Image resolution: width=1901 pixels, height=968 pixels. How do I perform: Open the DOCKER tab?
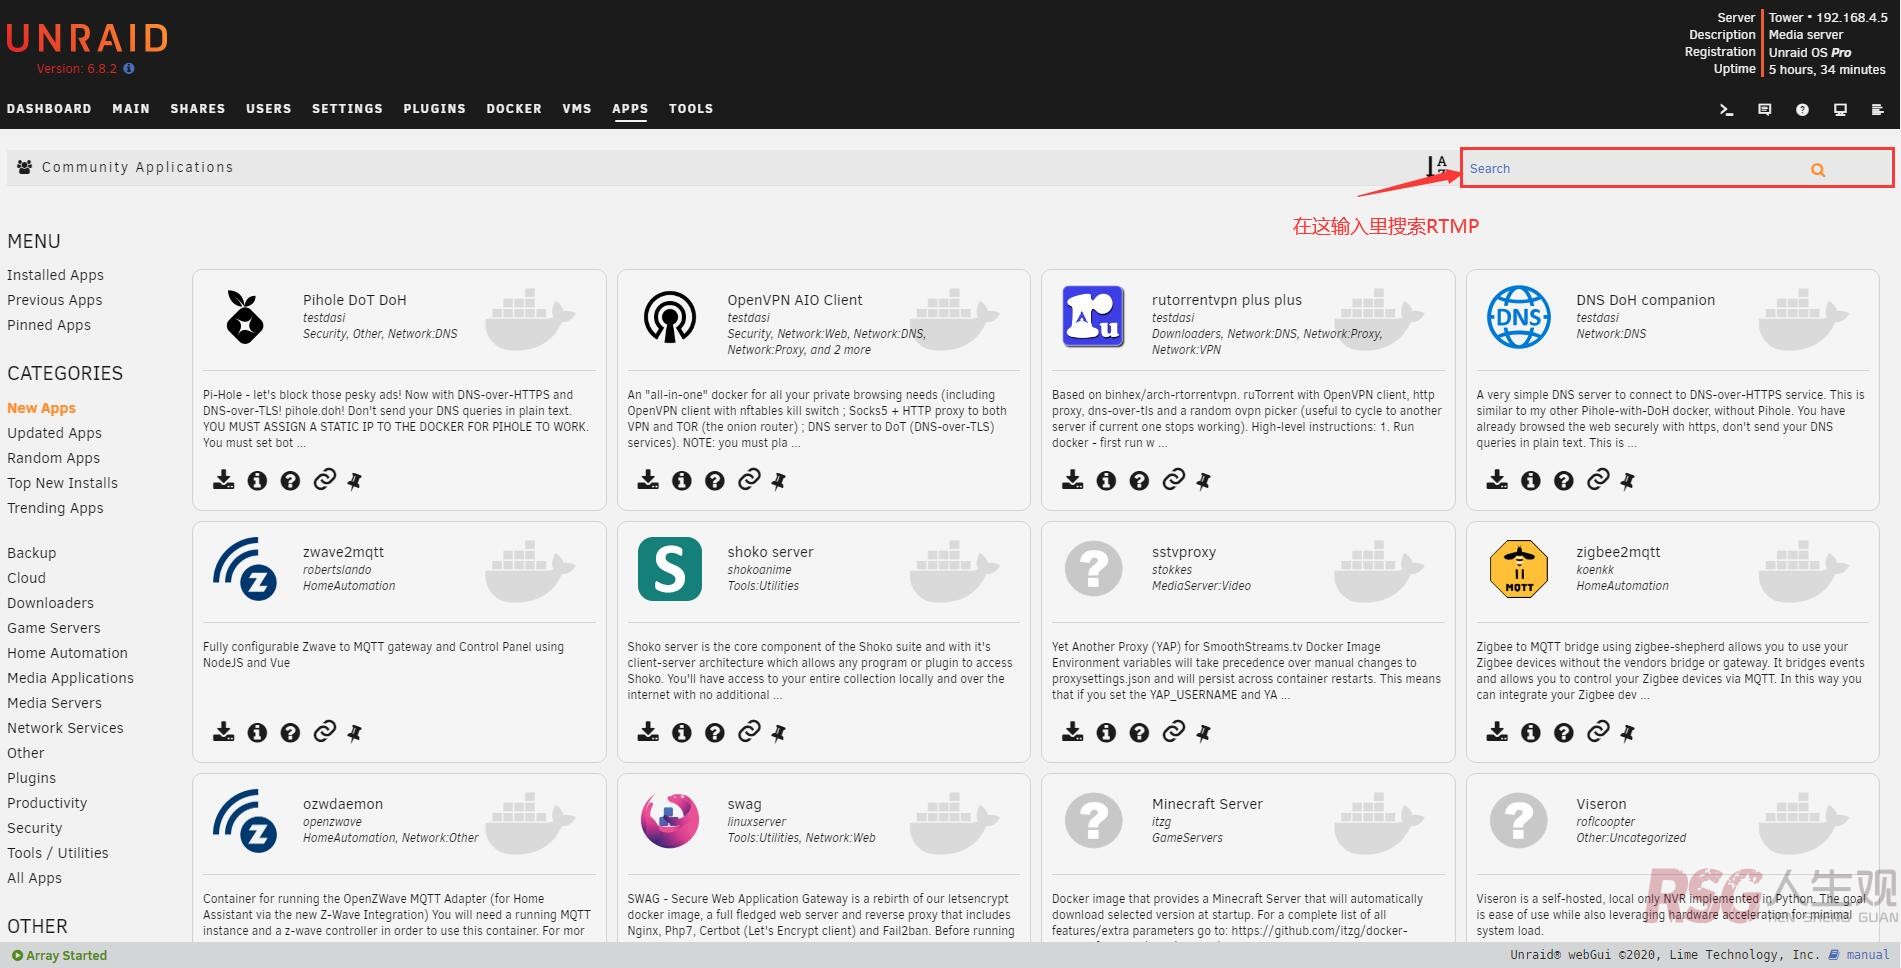point(514,109)
